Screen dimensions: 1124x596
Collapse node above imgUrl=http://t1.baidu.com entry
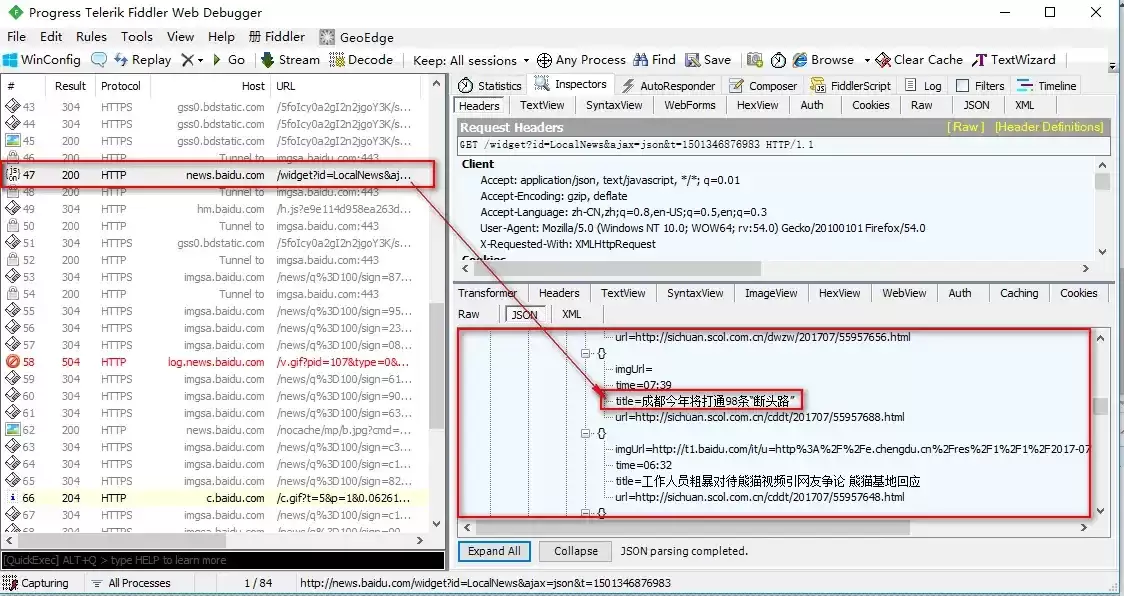tap(586, 433)
